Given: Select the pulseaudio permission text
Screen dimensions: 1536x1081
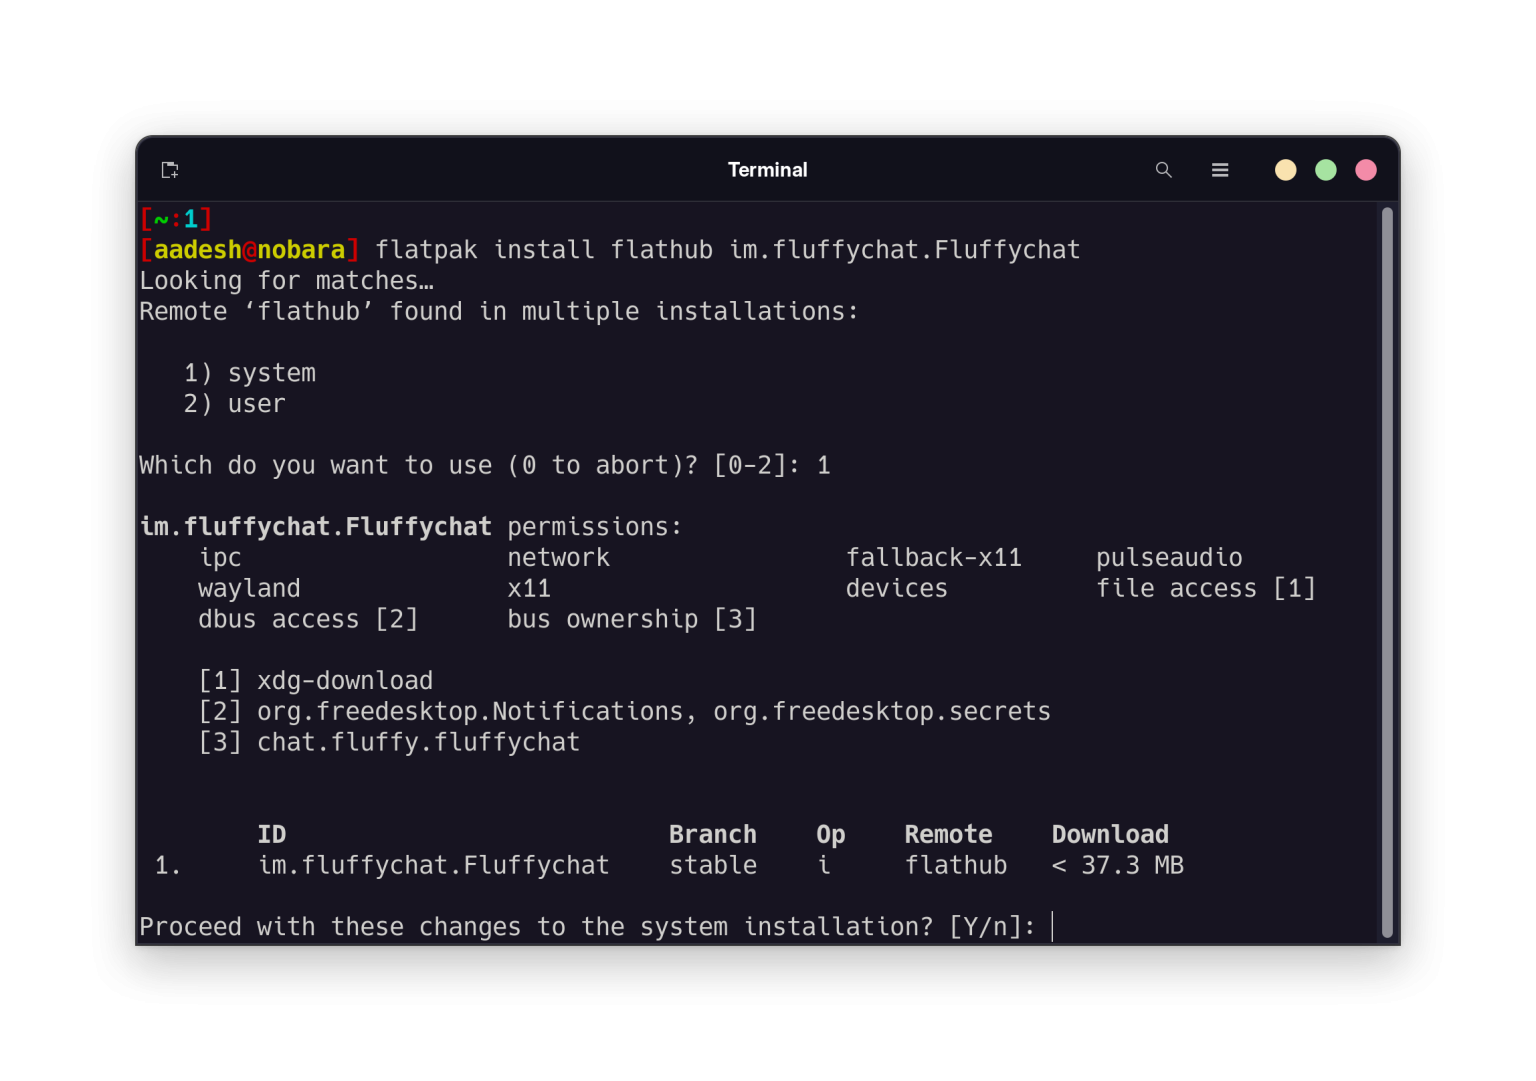Looking at the screenshot, I should pyautogui.click(x=1169, y=557).
